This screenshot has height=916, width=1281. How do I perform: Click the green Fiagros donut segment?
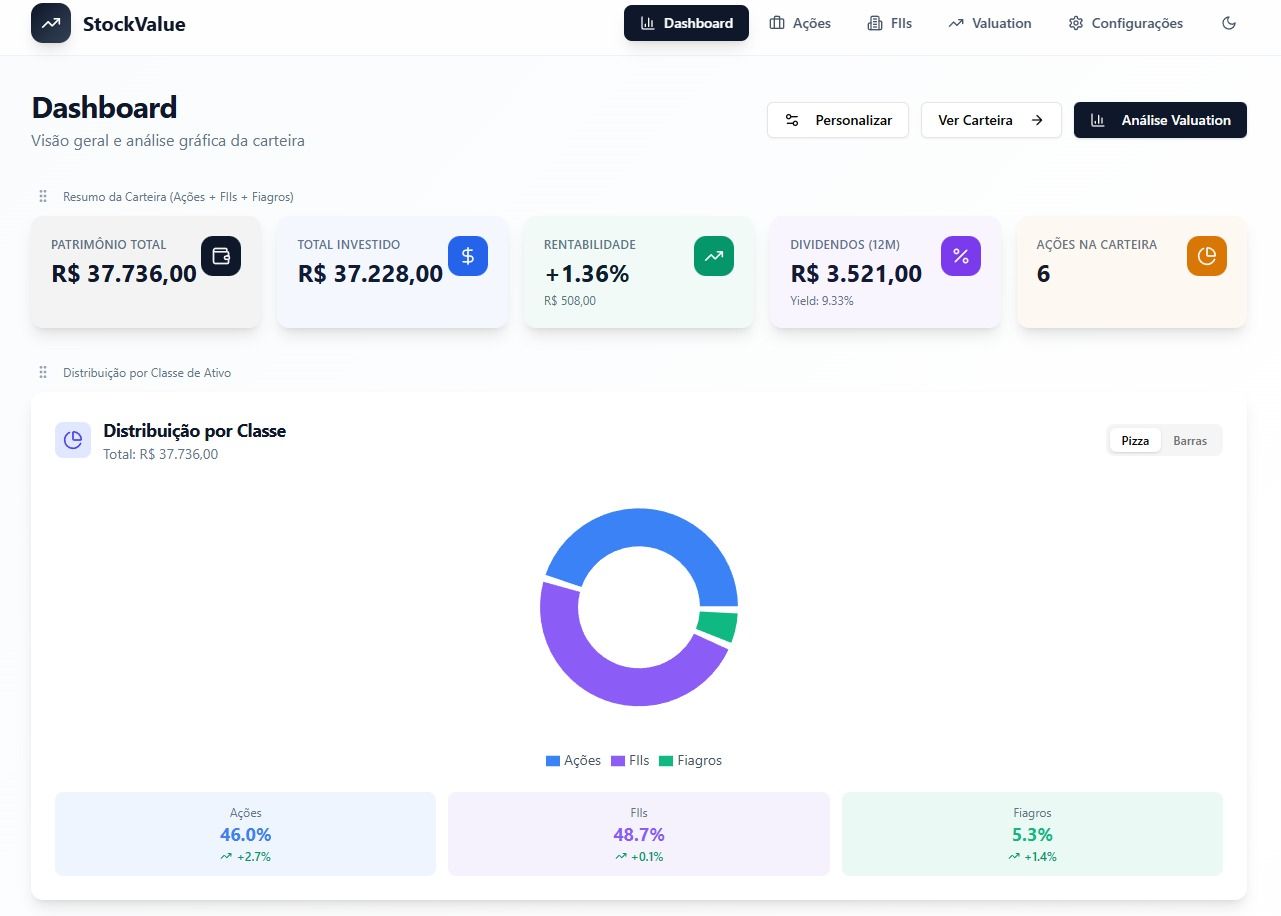(718, 627)
